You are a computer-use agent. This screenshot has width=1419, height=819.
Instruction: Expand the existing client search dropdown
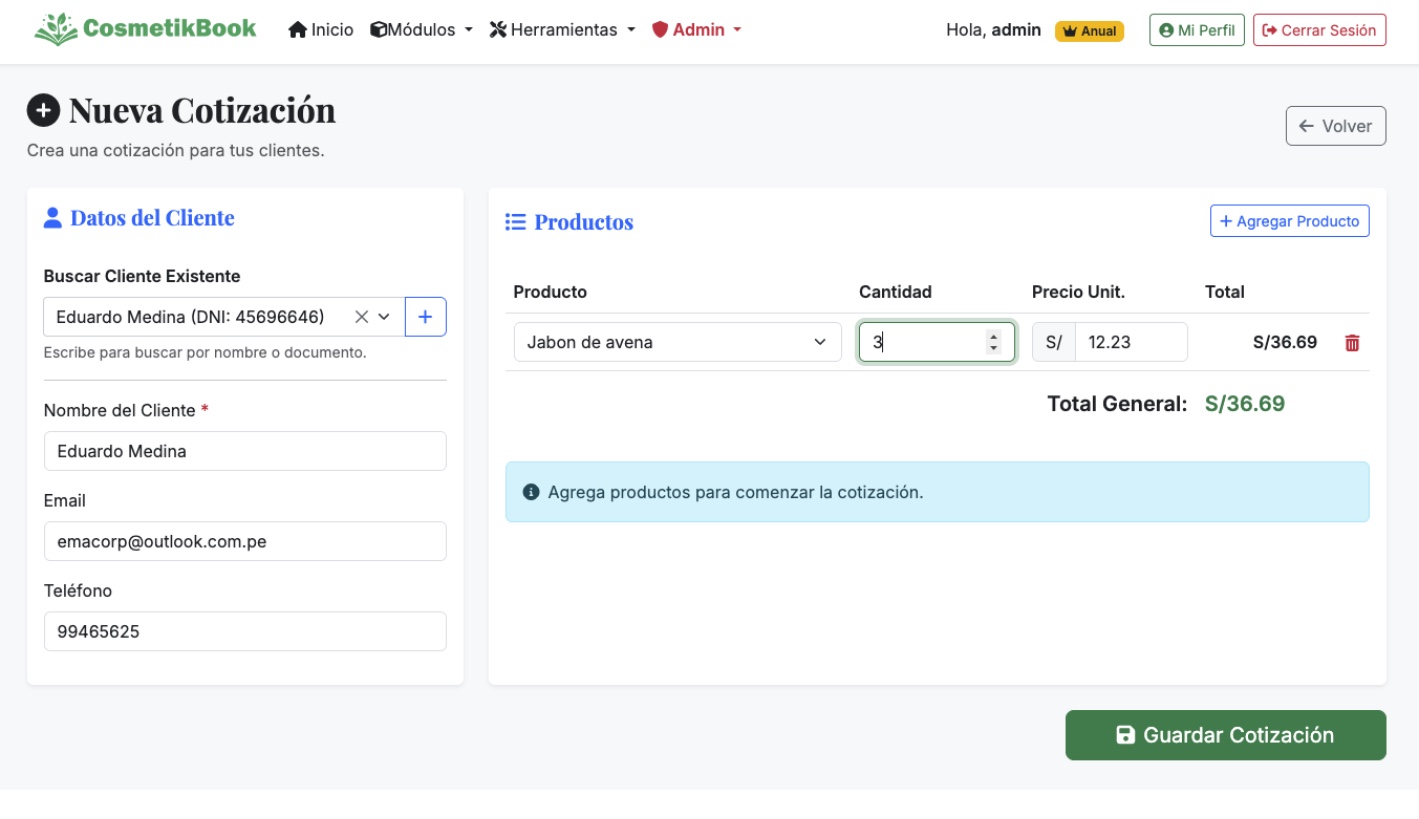pos(384,317)
